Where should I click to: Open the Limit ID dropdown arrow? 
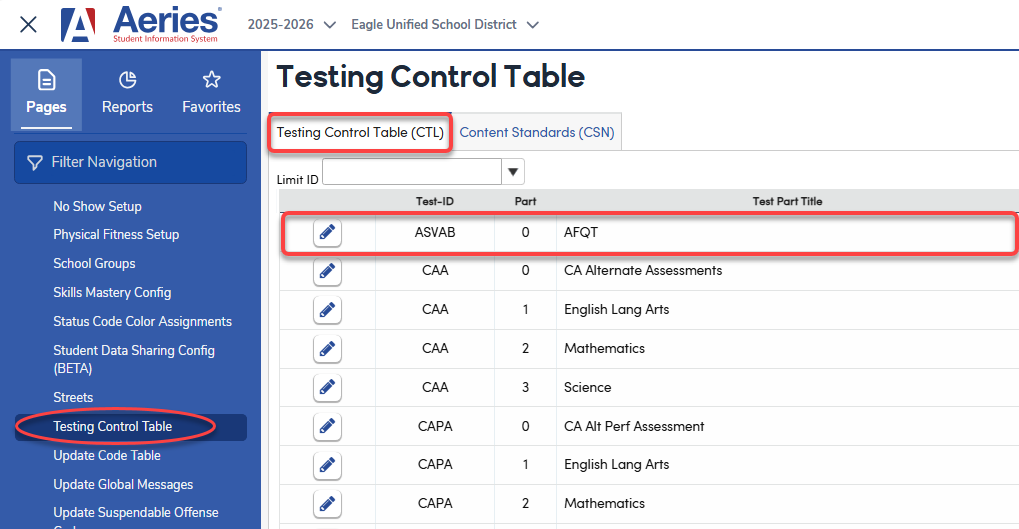coord(513,172)
